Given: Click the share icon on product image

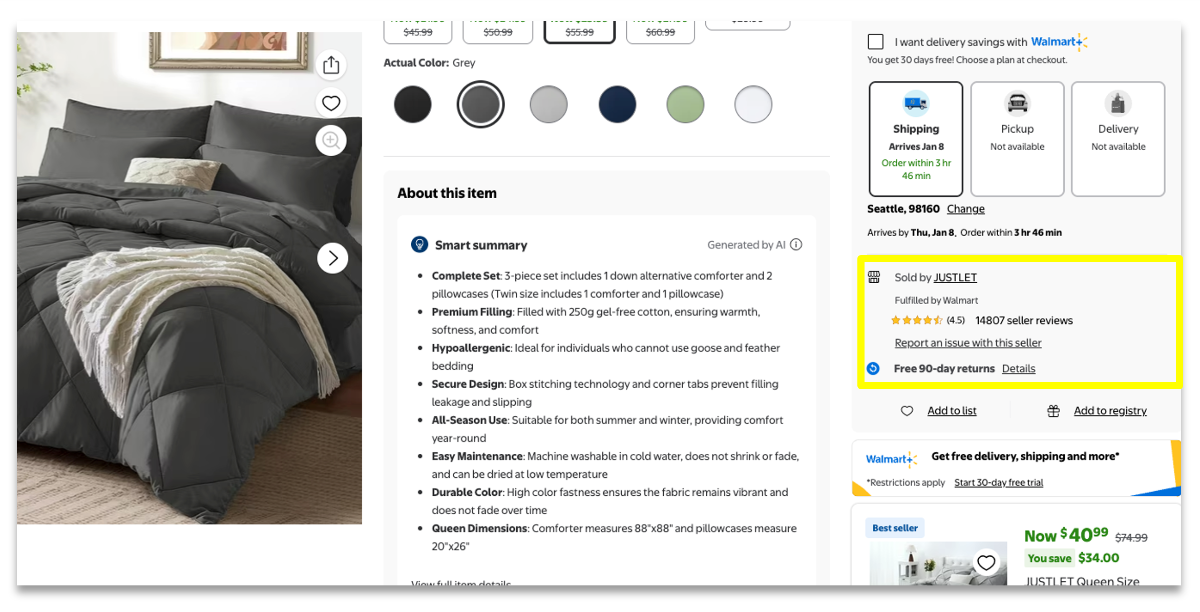Looking at the screenshot, I should pos(331,65).
